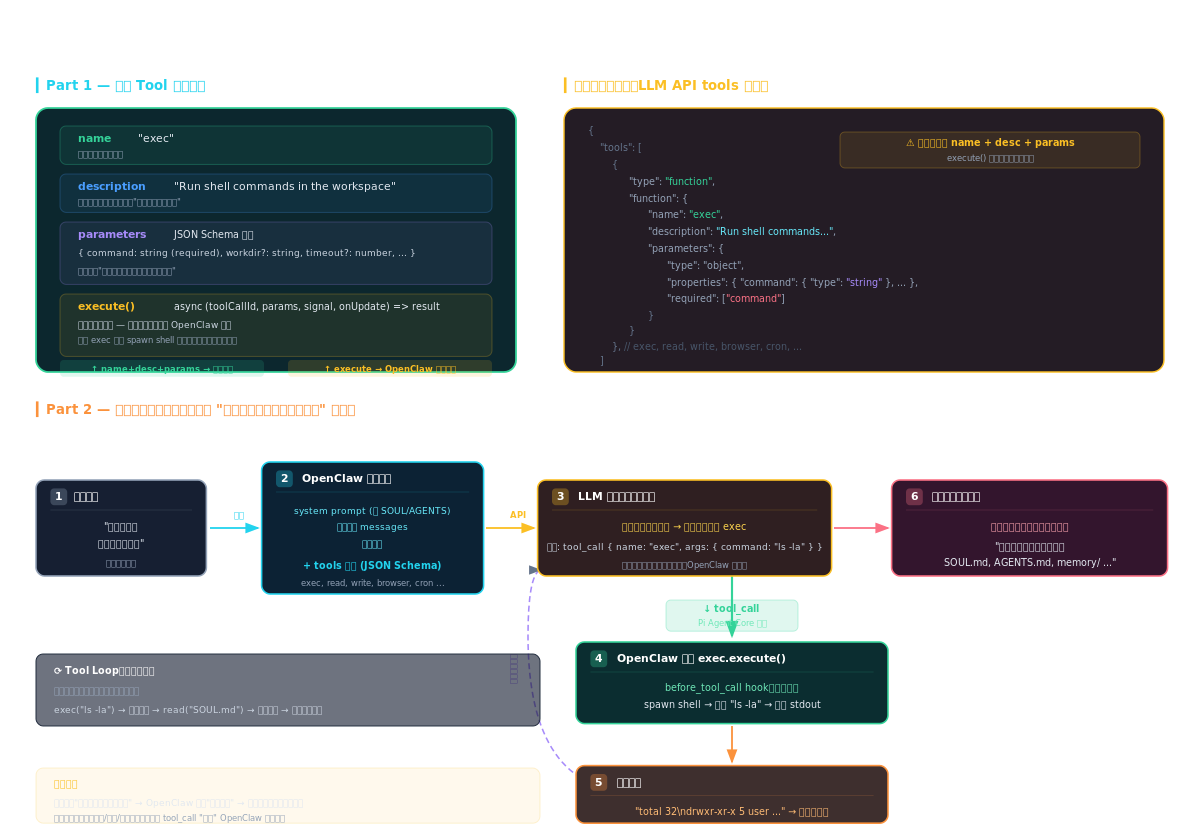1200x840 pixels.
Task: Select the '"tools": [' JSON line
Action: pyautogui.click(x=621, y=148)
